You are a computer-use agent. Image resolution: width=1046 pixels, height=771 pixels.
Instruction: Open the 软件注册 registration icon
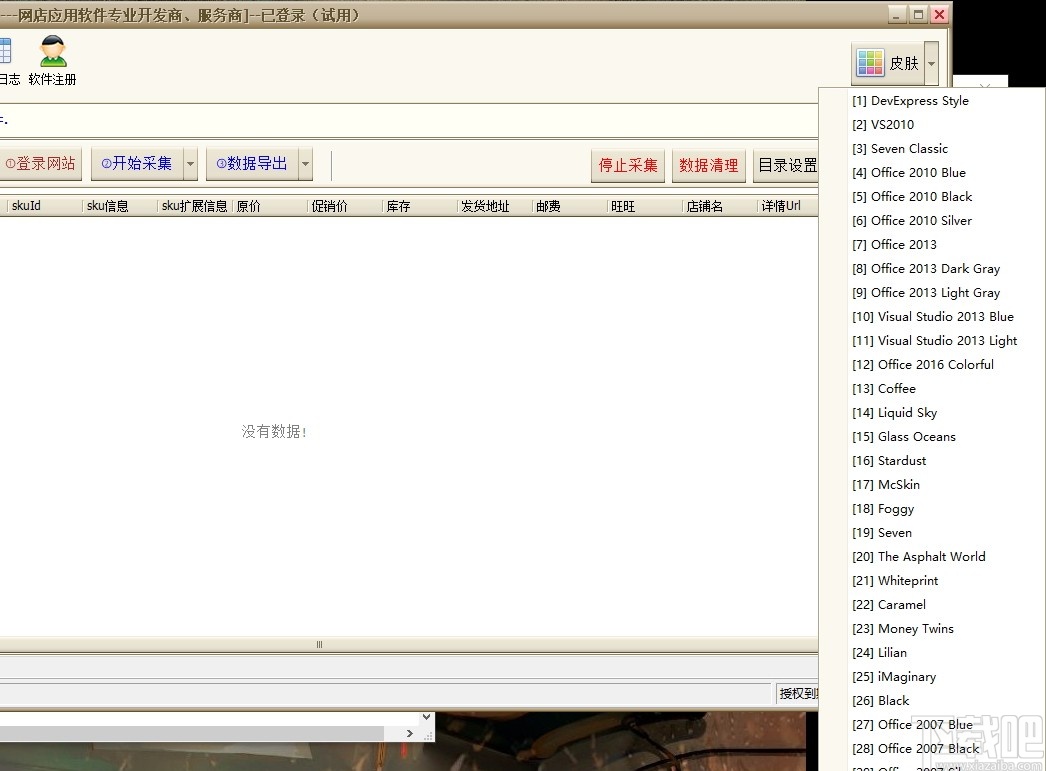(x=52, y=61)
